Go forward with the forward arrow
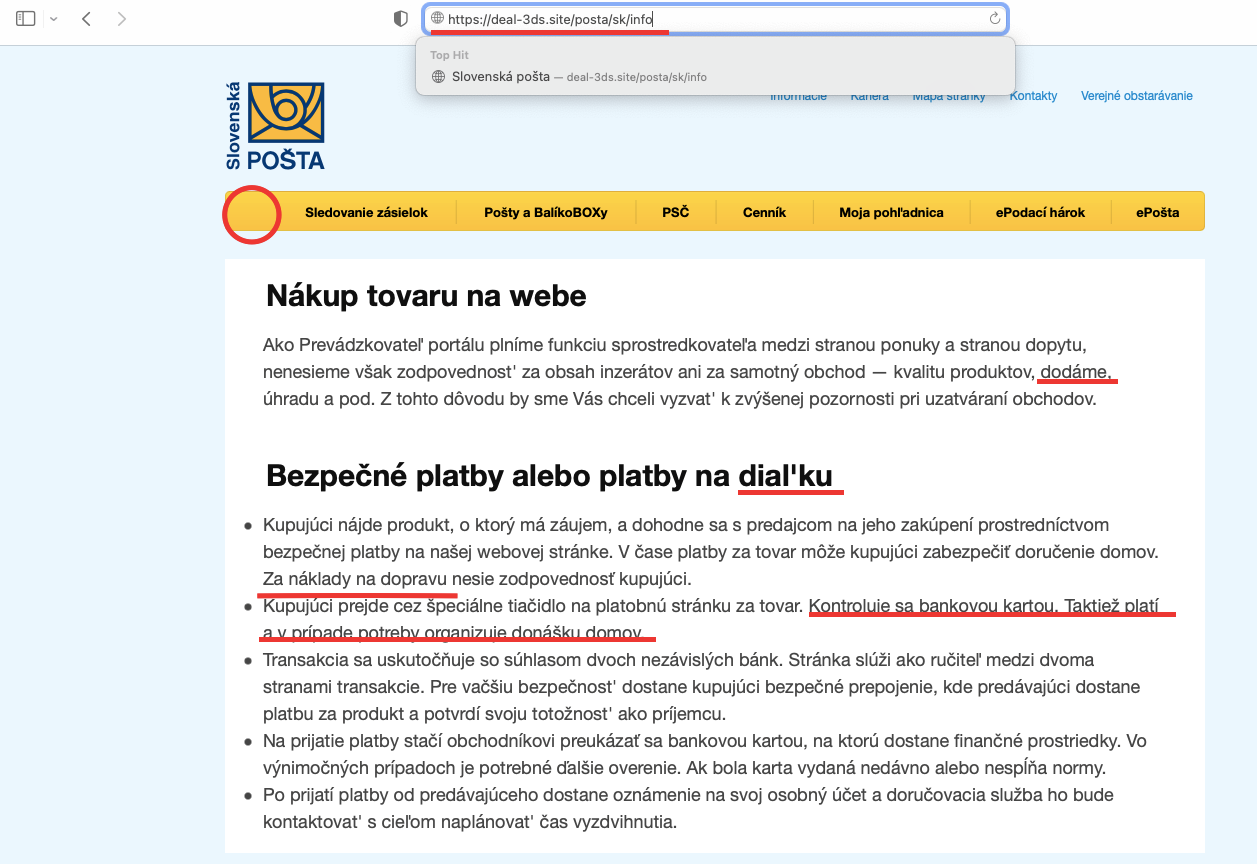The image size is (1257, 864). (x=121, y=18)
